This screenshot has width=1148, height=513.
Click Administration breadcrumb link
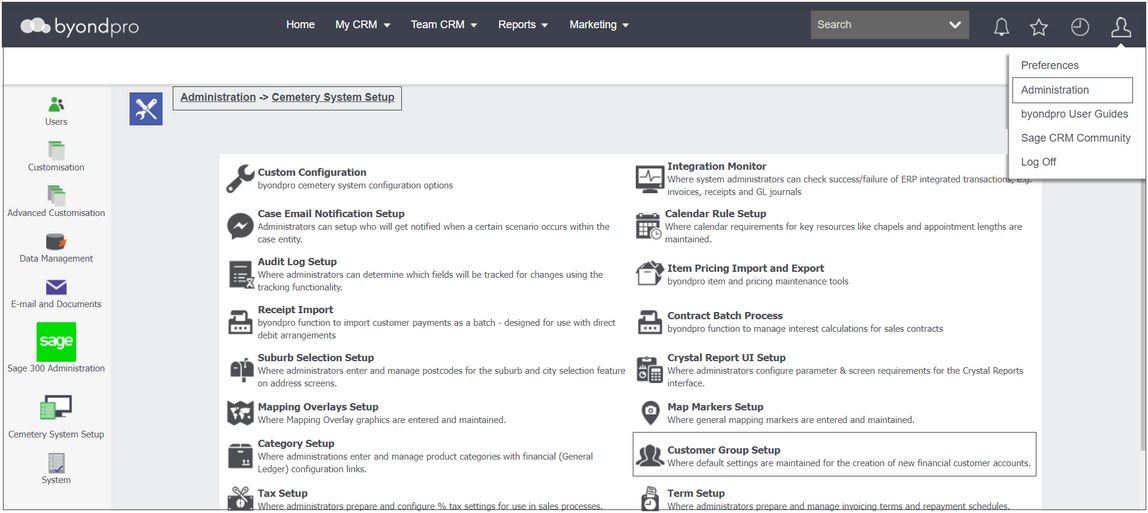pyautogui.click(x=218, y=97)
